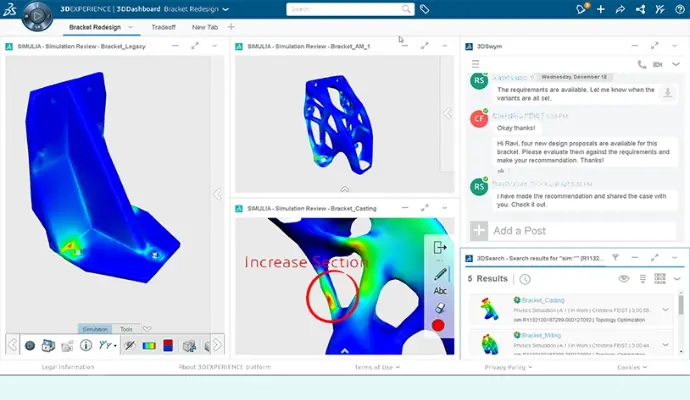The height and width of the screenshot is (400, 690).
Task: Pick the red color swatch in markup palette
Action: (439, 326)
